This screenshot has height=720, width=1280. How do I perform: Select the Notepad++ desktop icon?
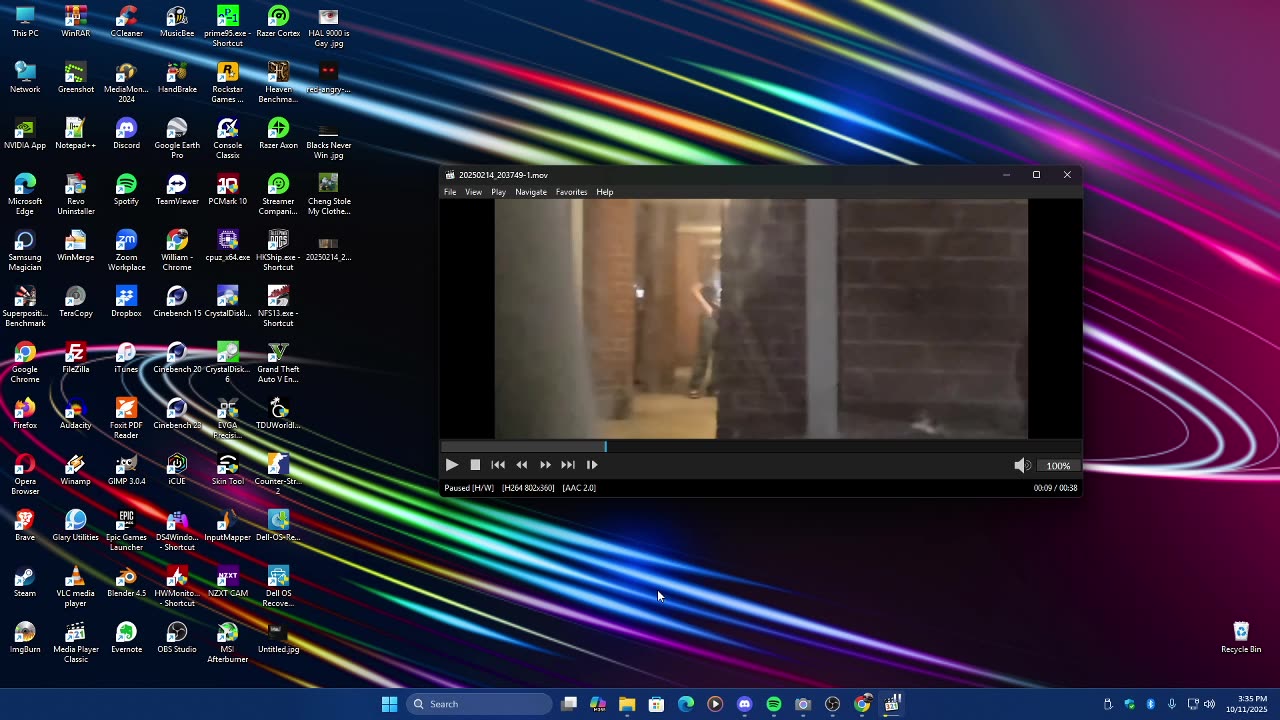76,134
